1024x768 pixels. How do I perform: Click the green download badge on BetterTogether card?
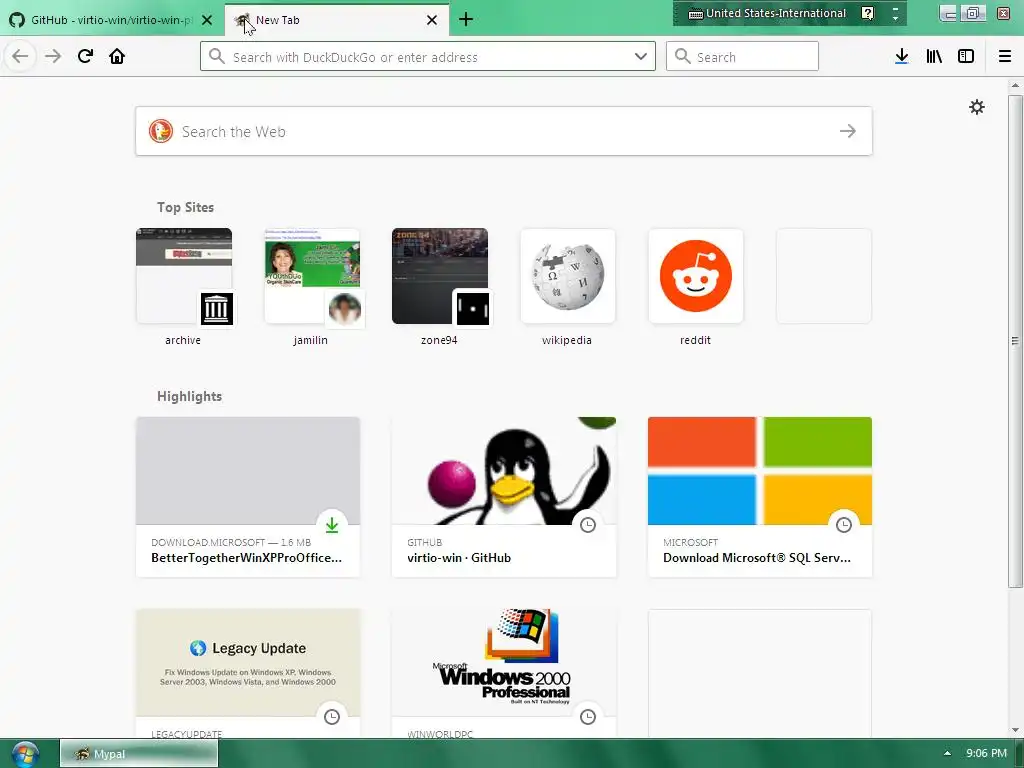coord(332,524)
